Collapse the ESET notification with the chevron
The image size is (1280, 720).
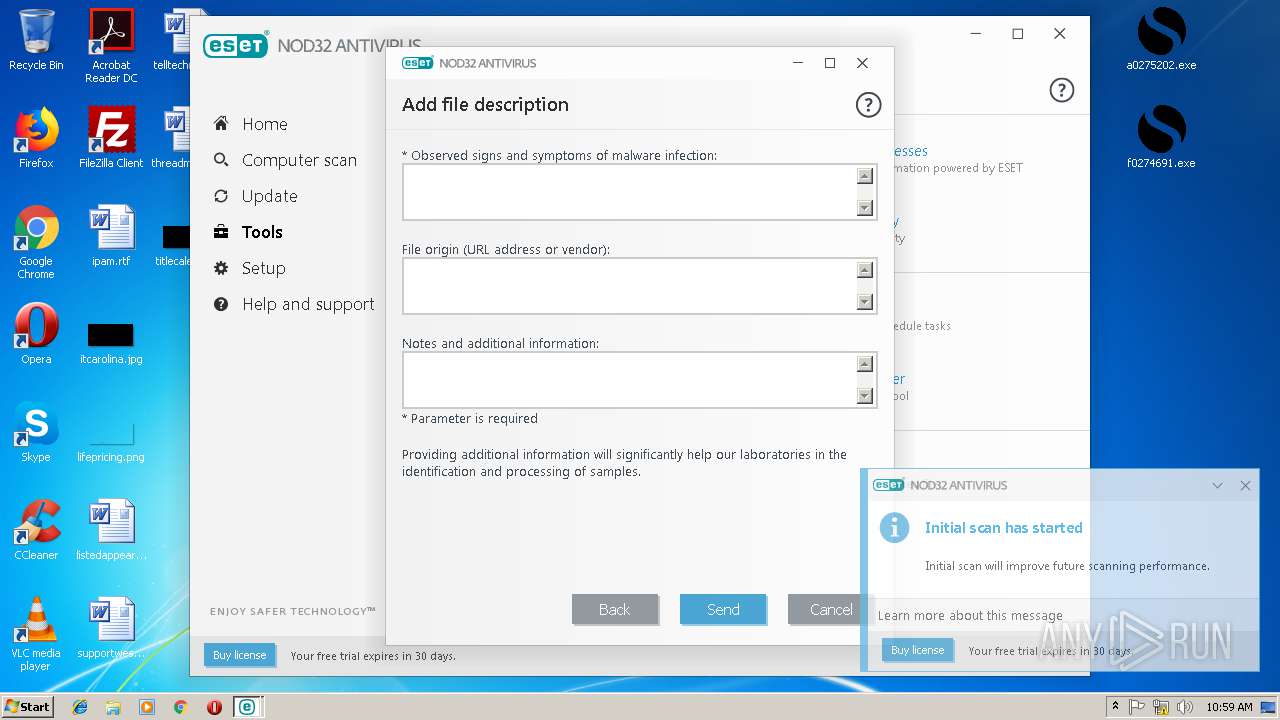click(x=1217, y=486)
